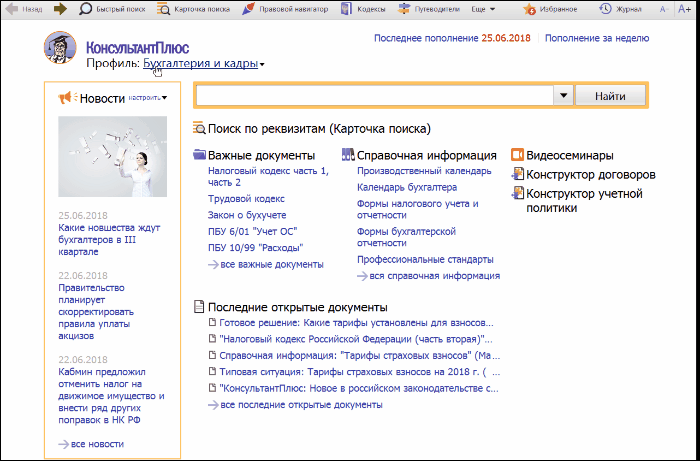Decrease font size with A- button

pos(664,9)
